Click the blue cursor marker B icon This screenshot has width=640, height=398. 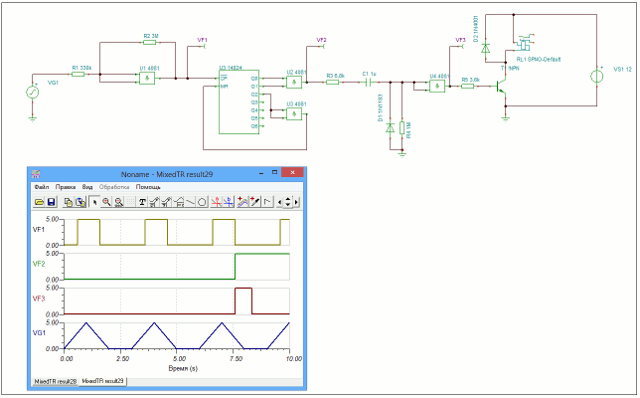229,202
